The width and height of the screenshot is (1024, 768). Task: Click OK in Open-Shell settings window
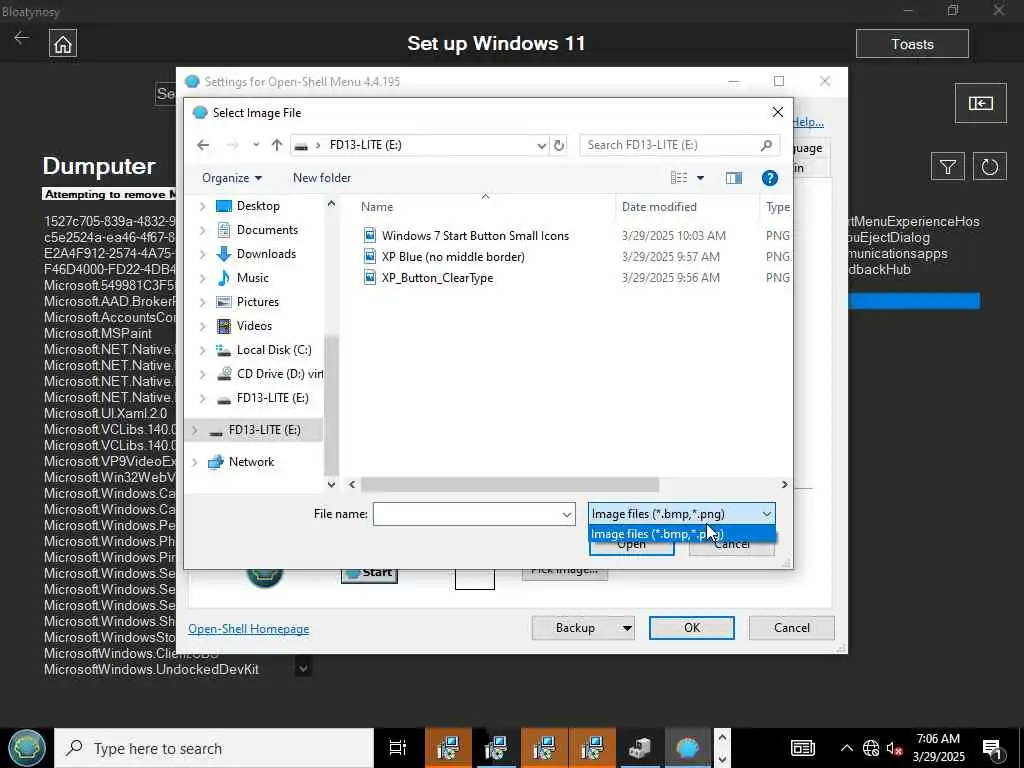pyautogui.click(x=692, y=628)
